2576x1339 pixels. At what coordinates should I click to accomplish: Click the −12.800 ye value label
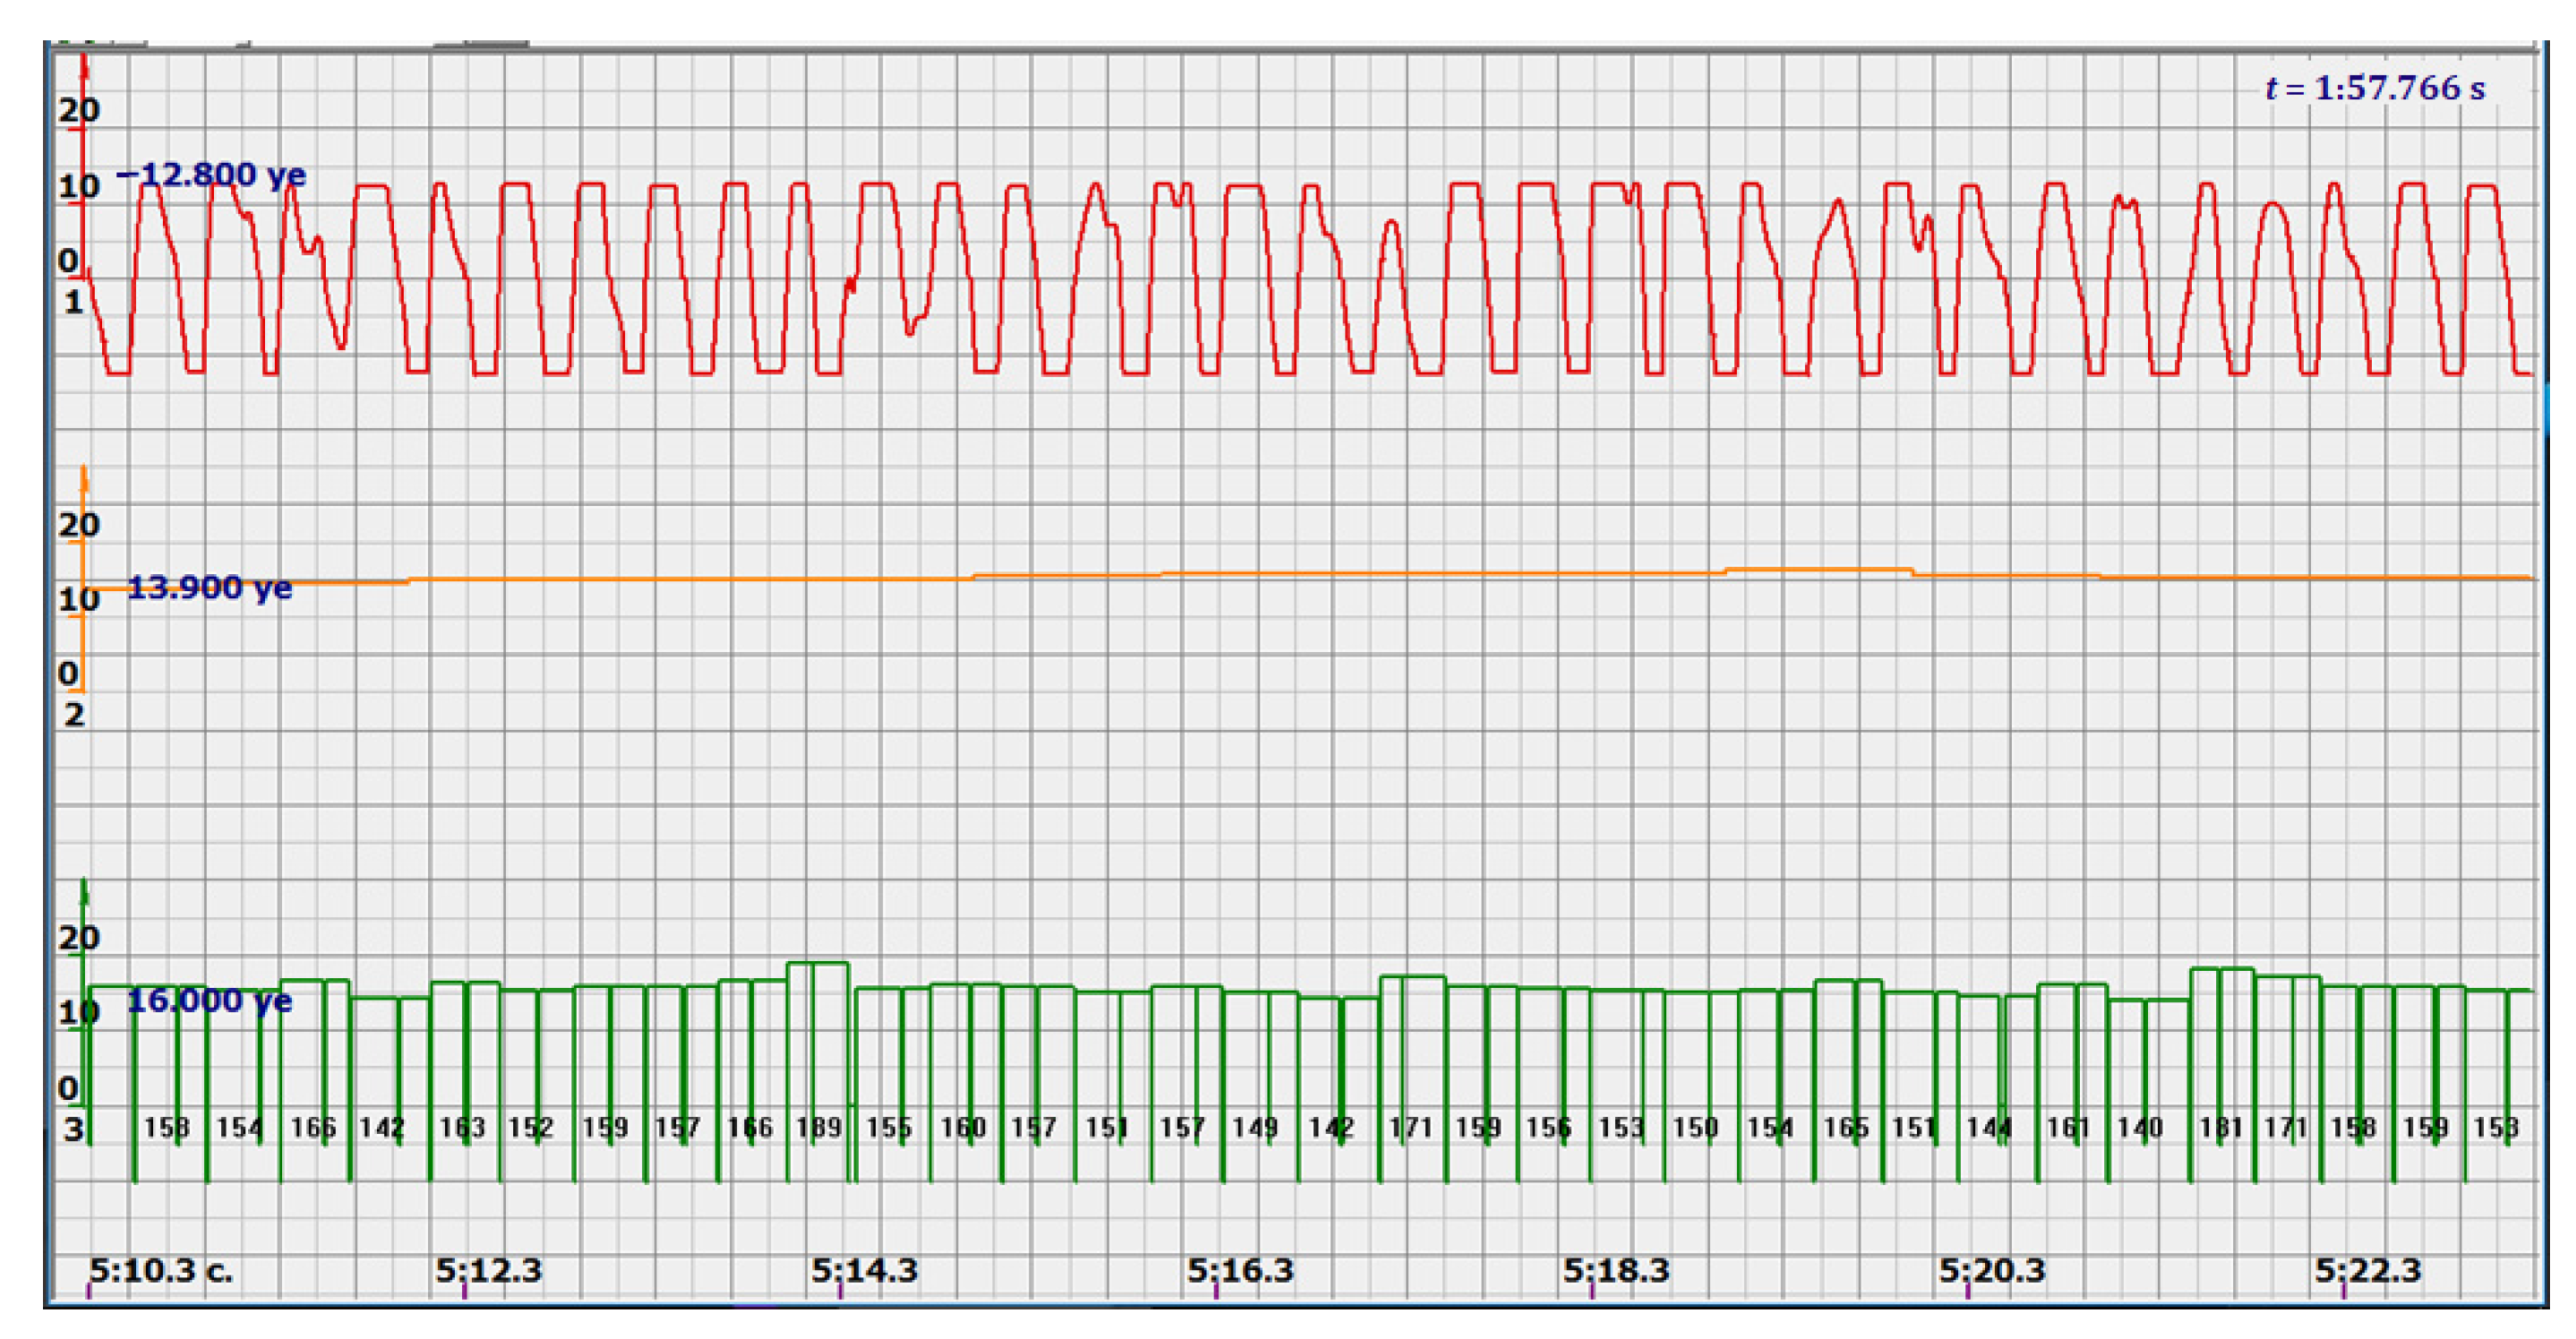(211, 175)
